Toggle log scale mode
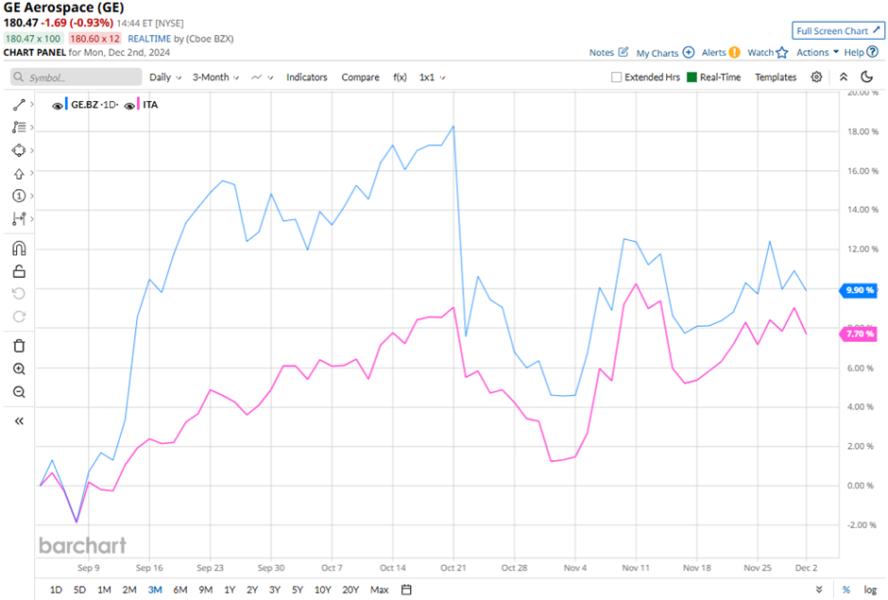The image size is (888, 600). click(870, 590)
